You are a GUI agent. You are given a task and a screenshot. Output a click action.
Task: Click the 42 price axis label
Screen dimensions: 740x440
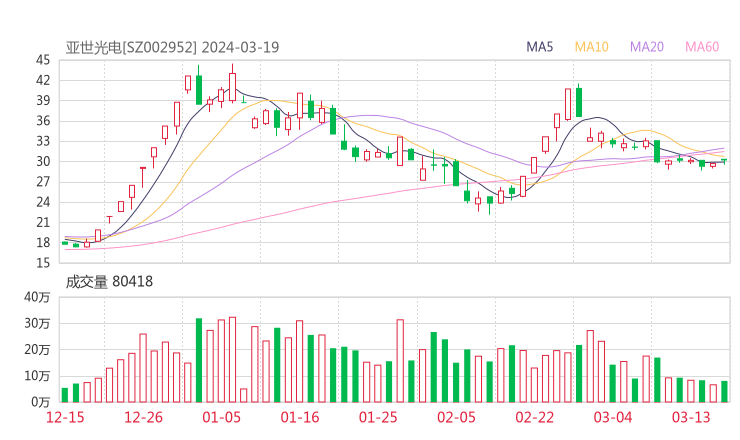click(43, 80)
